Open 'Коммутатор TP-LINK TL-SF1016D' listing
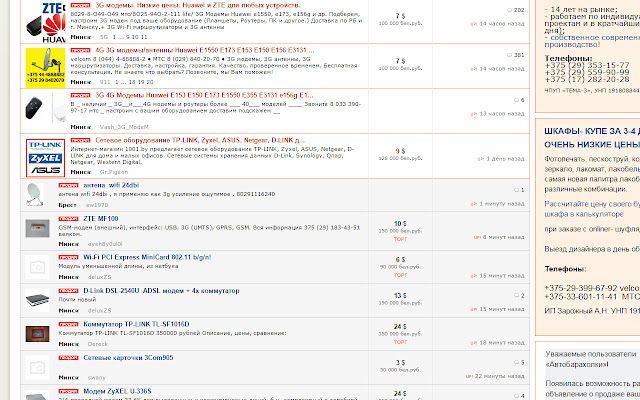The width and height of the screenshot is (640, 400). (x=136, y=324)
